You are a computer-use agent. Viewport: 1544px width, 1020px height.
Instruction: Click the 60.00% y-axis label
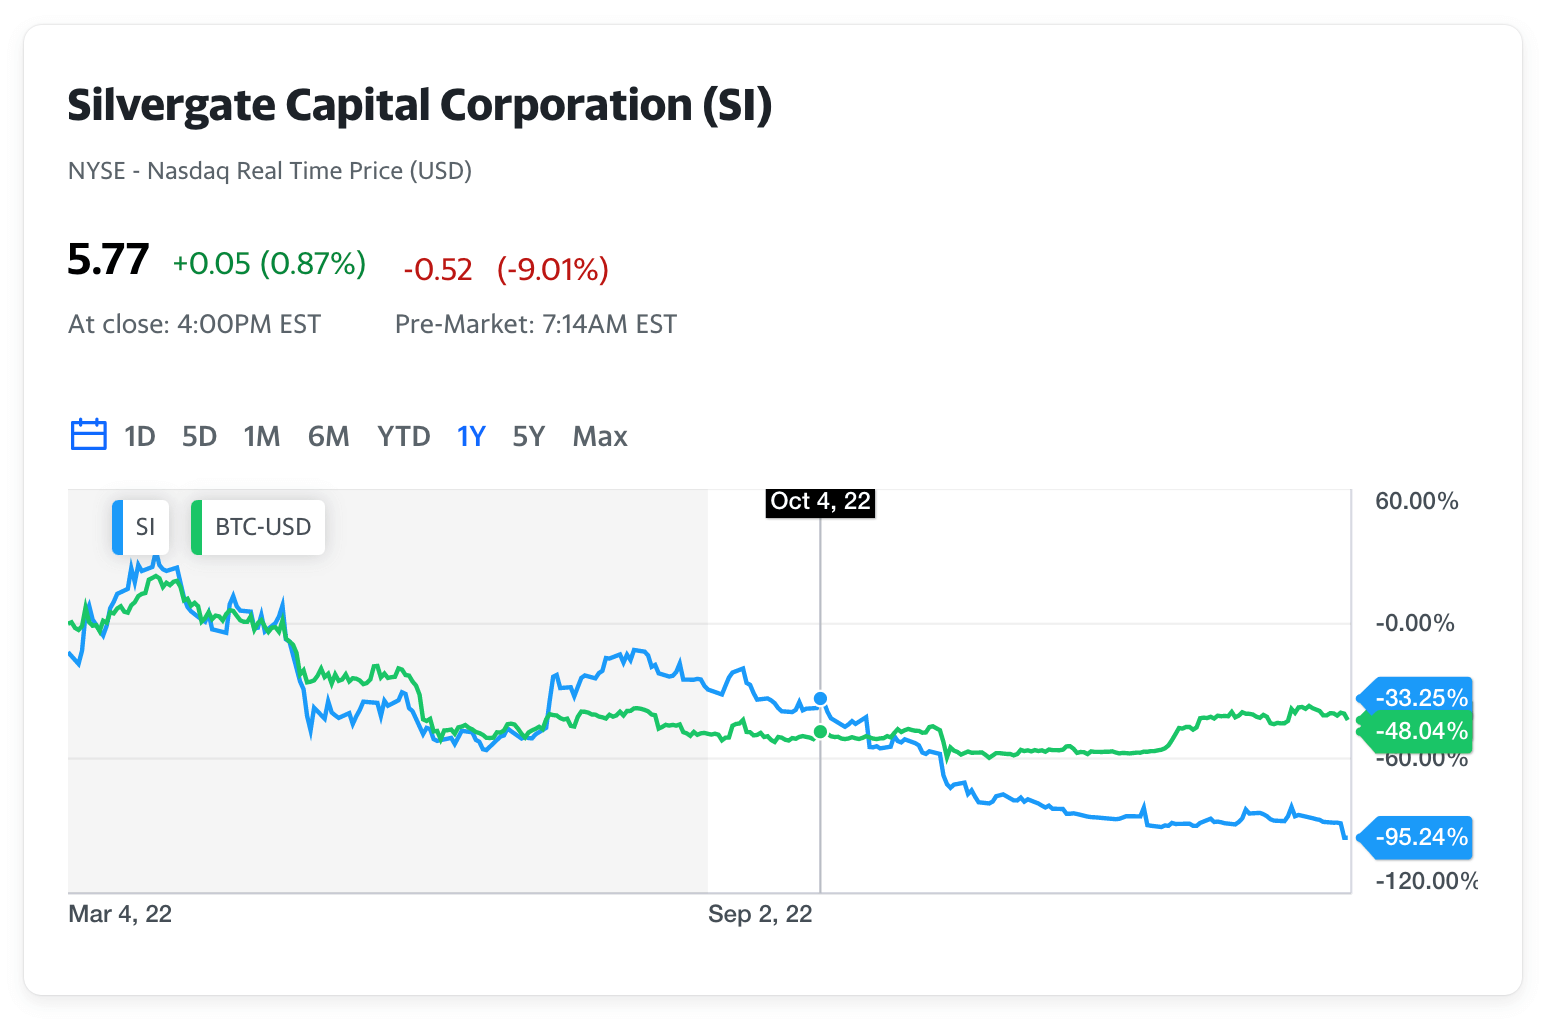(x=1417, y=501)
